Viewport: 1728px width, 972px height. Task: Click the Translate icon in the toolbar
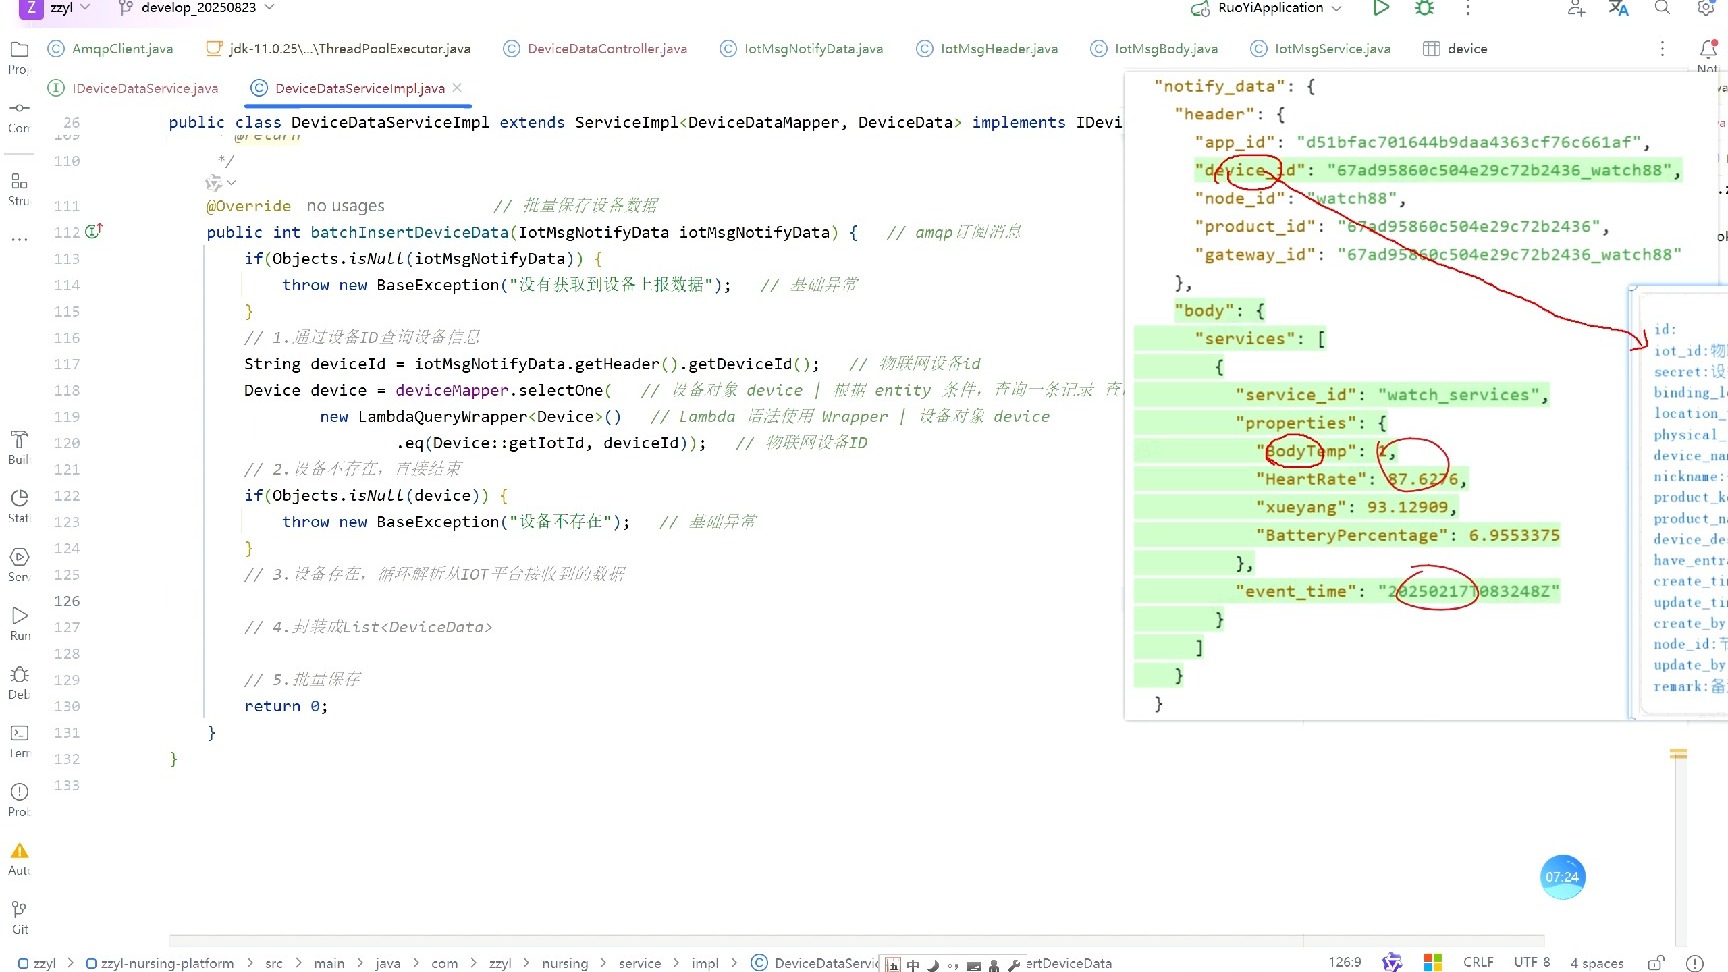[1619, 8]
